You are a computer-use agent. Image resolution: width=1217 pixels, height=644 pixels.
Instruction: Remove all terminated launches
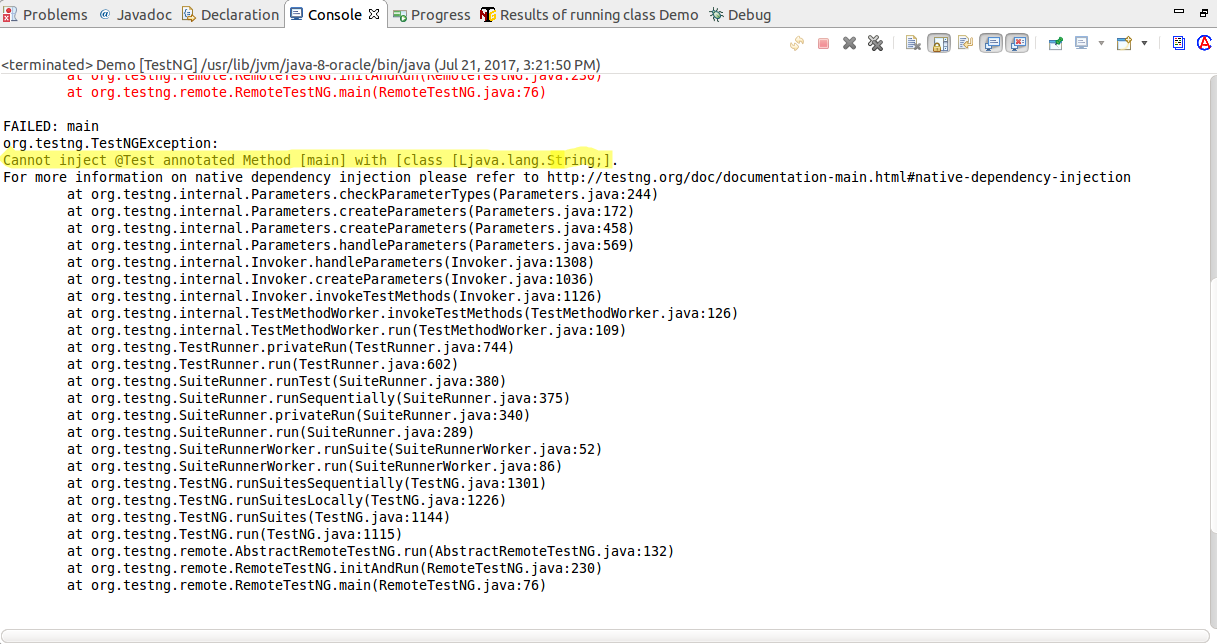875,43
